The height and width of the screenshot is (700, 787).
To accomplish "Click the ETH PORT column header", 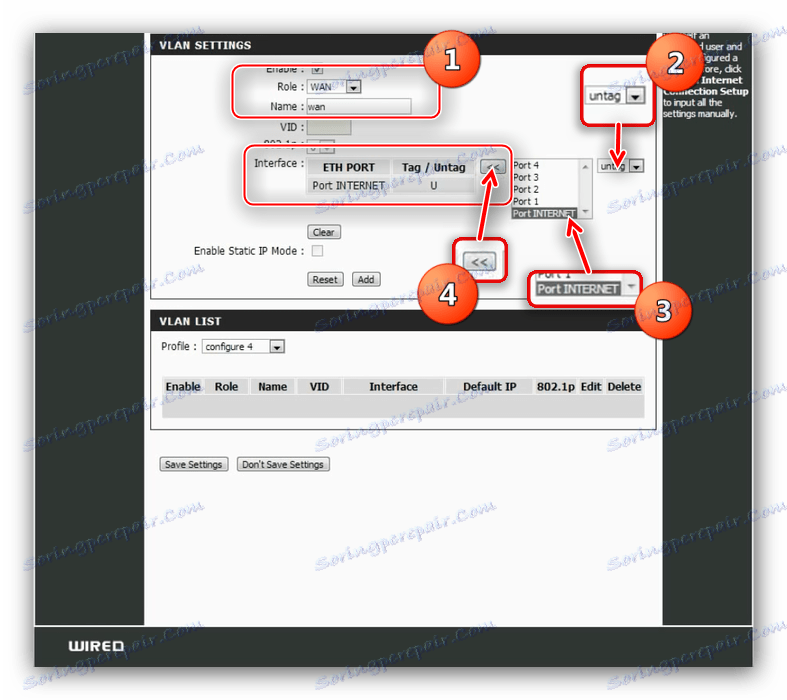I will pos(348,167).
